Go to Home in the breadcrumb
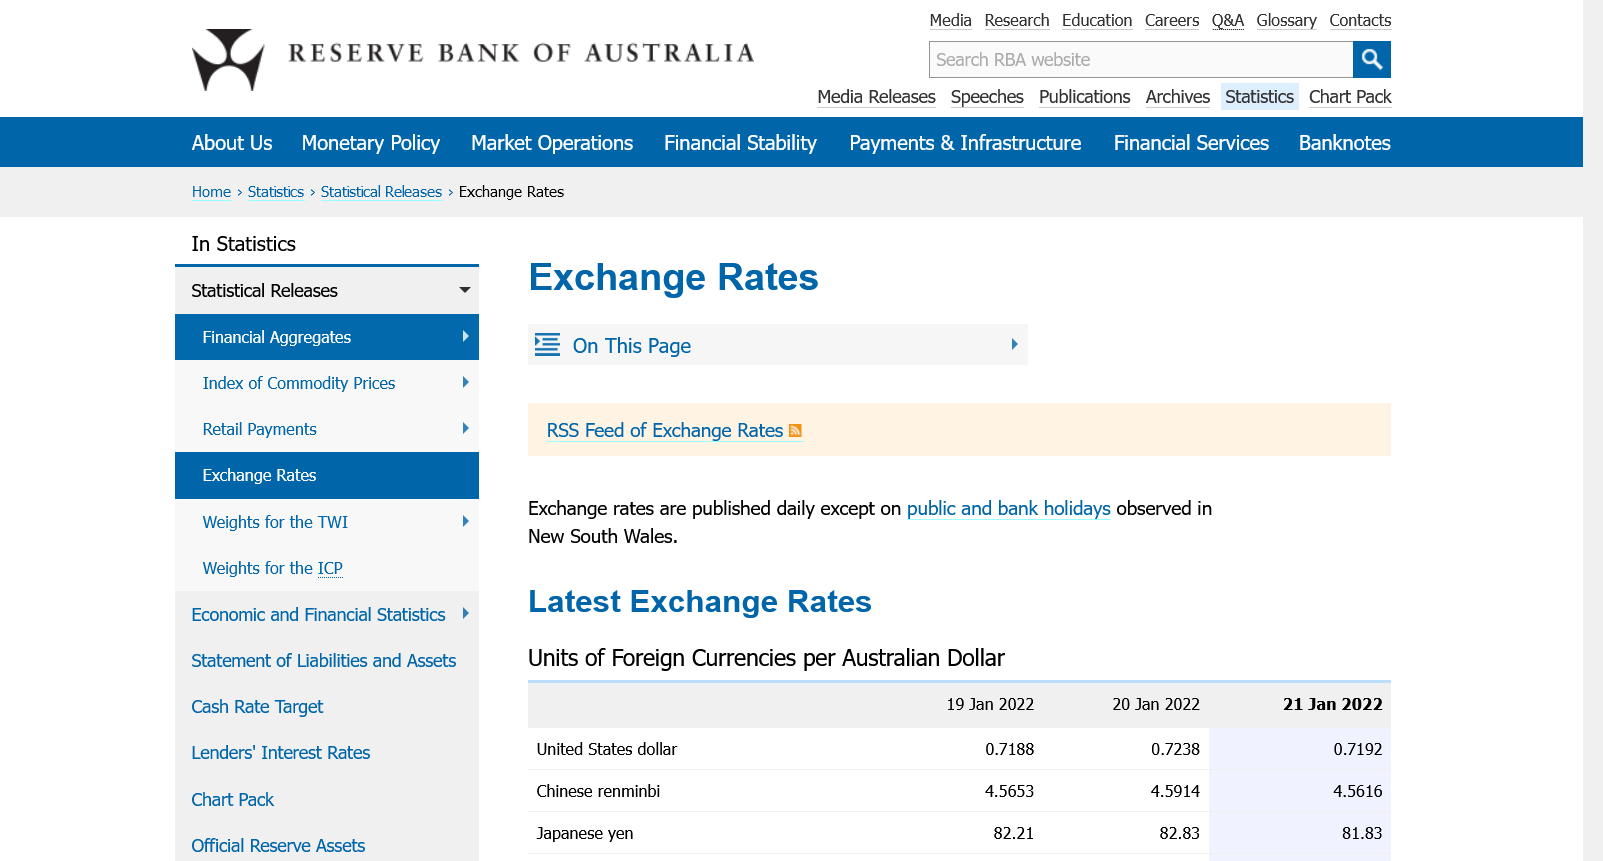Viewport: 1603px width, 861px height. [x=211, y=192]
